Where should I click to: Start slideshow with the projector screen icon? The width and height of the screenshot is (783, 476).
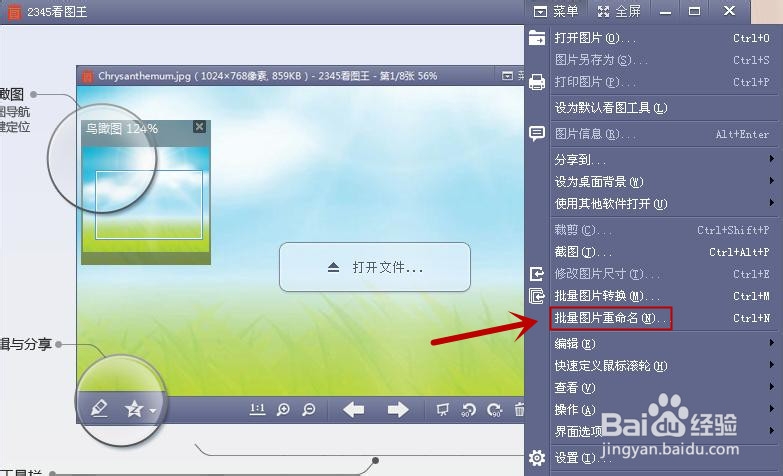[x=442, y=410]
